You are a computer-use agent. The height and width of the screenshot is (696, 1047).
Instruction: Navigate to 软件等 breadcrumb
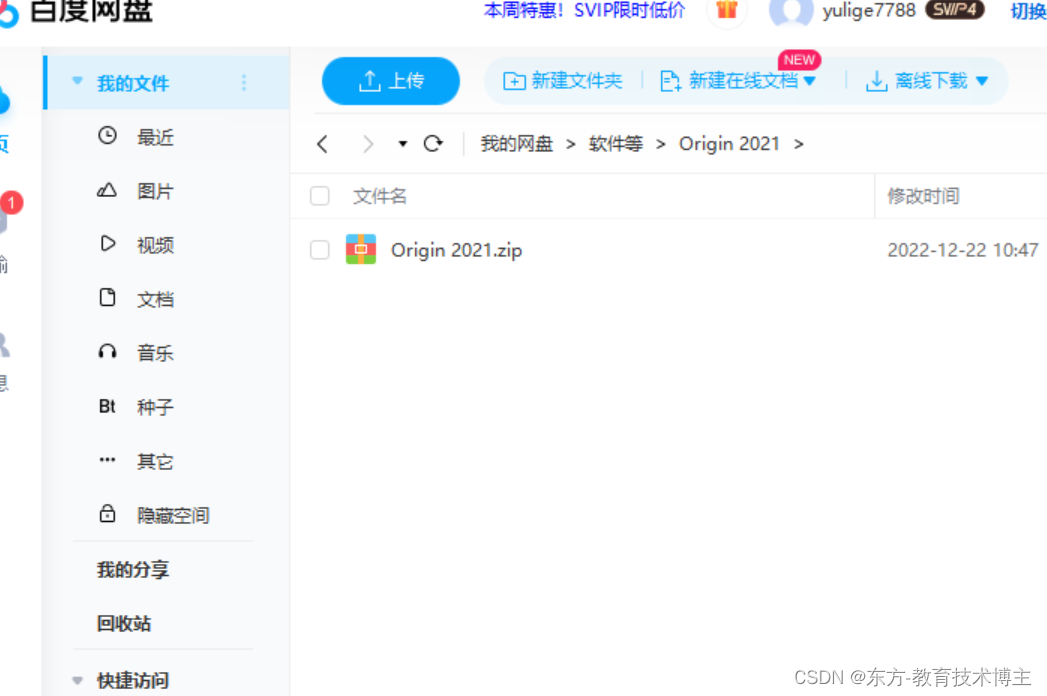click(x=616, y=144)
